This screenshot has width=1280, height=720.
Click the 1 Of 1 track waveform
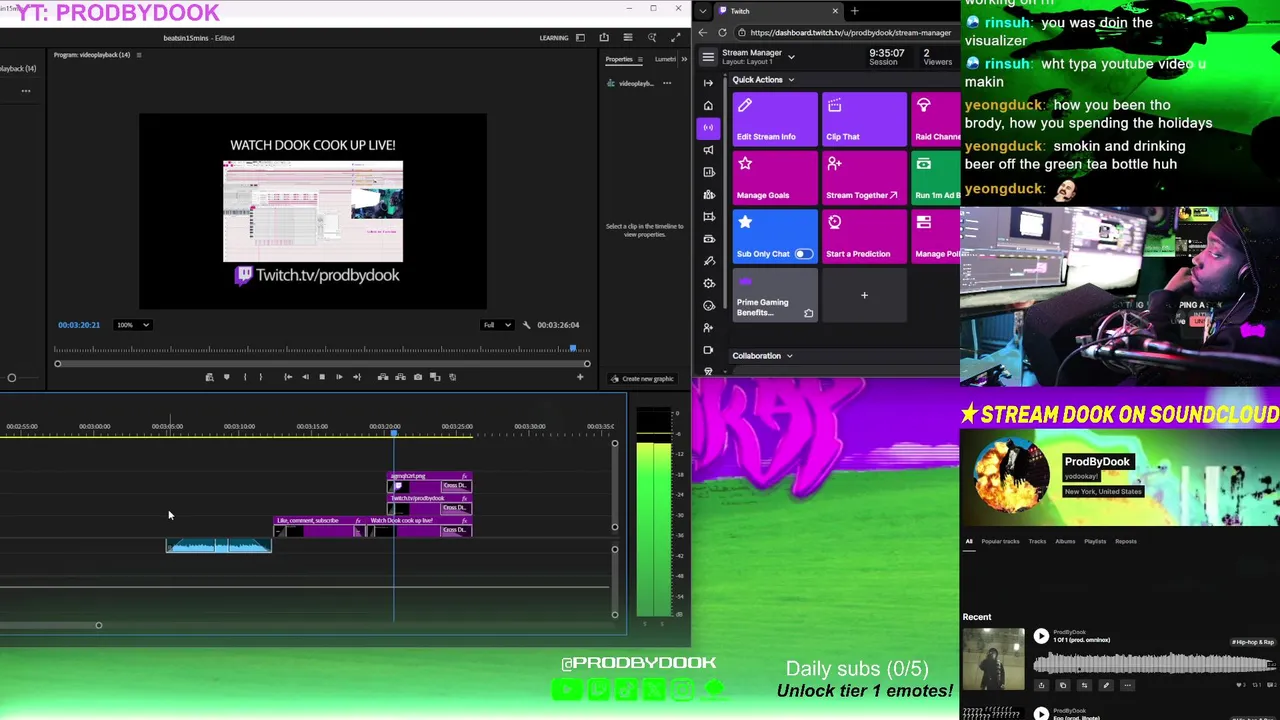[1155, 663]
